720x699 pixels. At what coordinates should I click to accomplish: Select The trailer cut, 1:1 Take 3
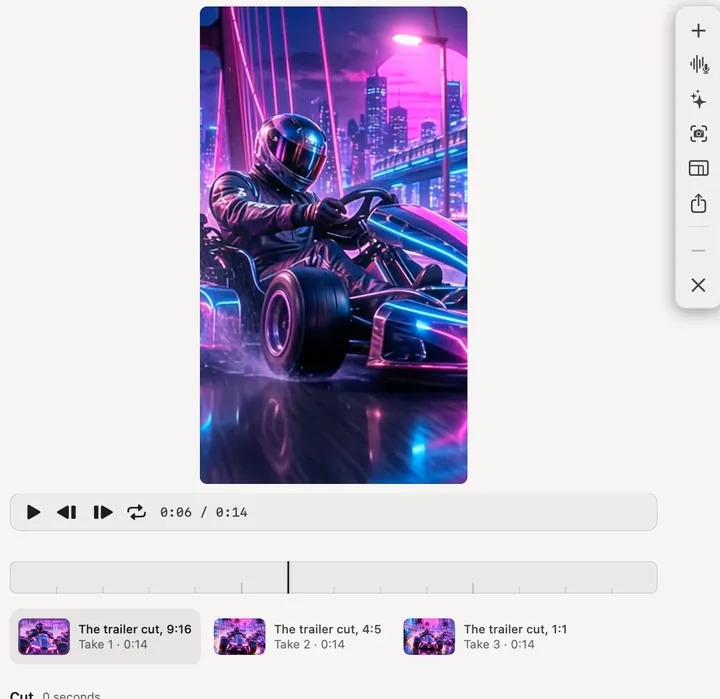point(485,636)
